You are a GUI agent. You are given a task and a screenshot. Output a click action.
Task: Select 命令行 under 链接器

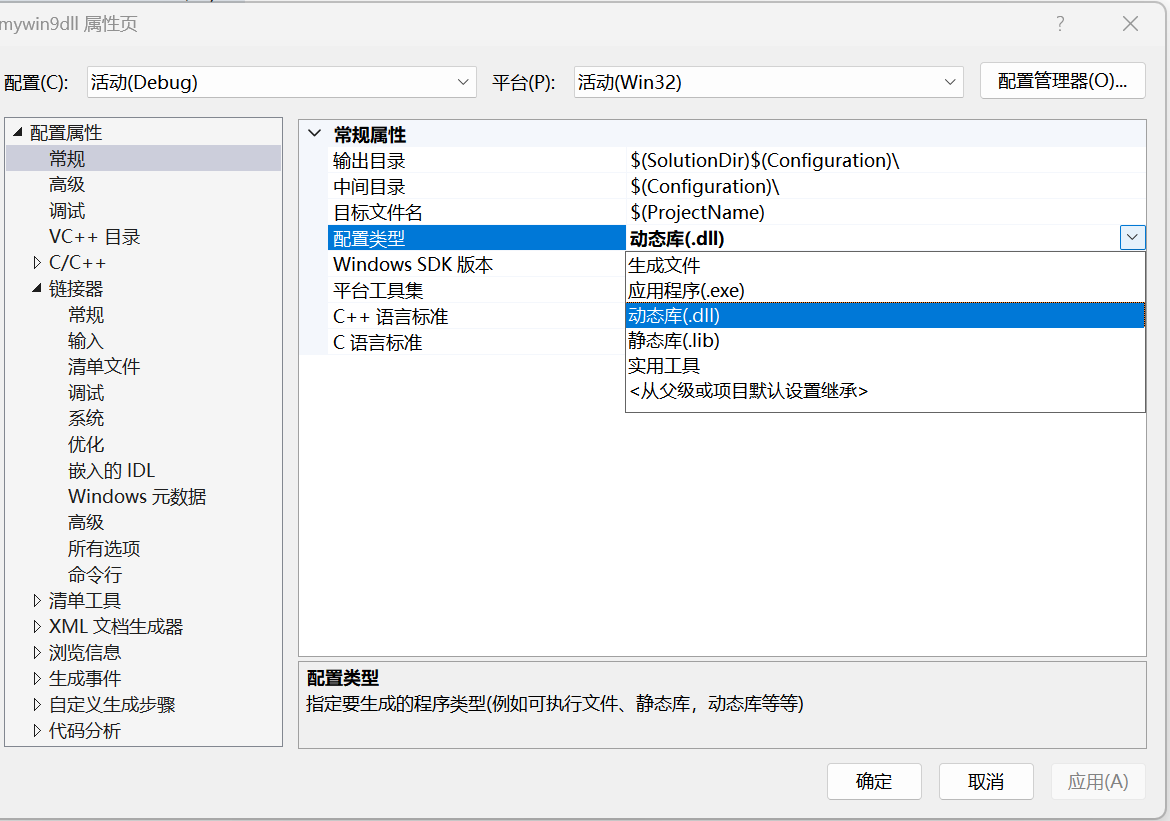pyautogui.click(x=95, y=575)
